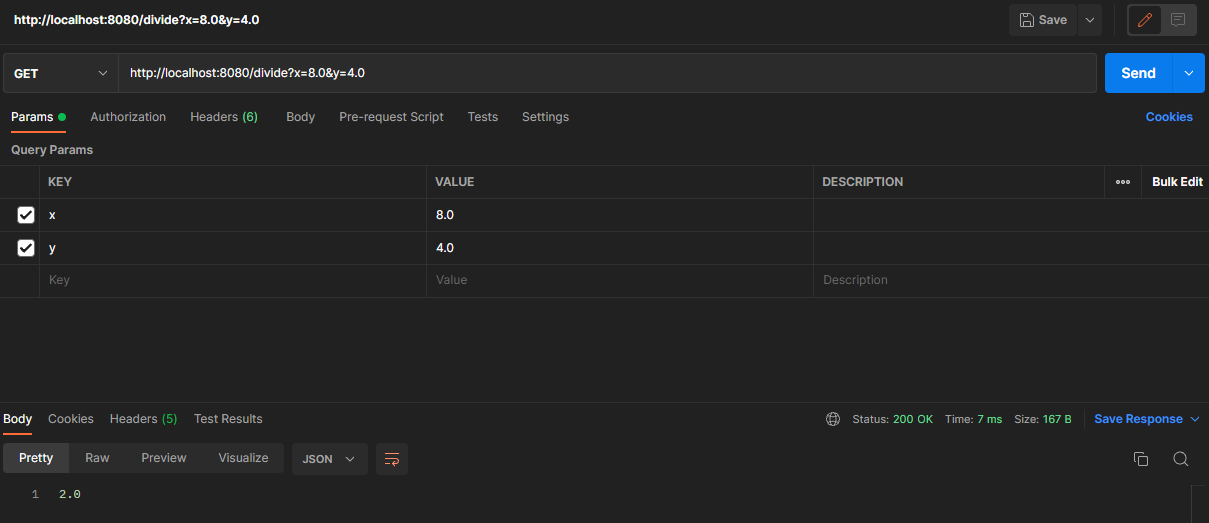Copy response body using the copy icon

pos(1140,459)
